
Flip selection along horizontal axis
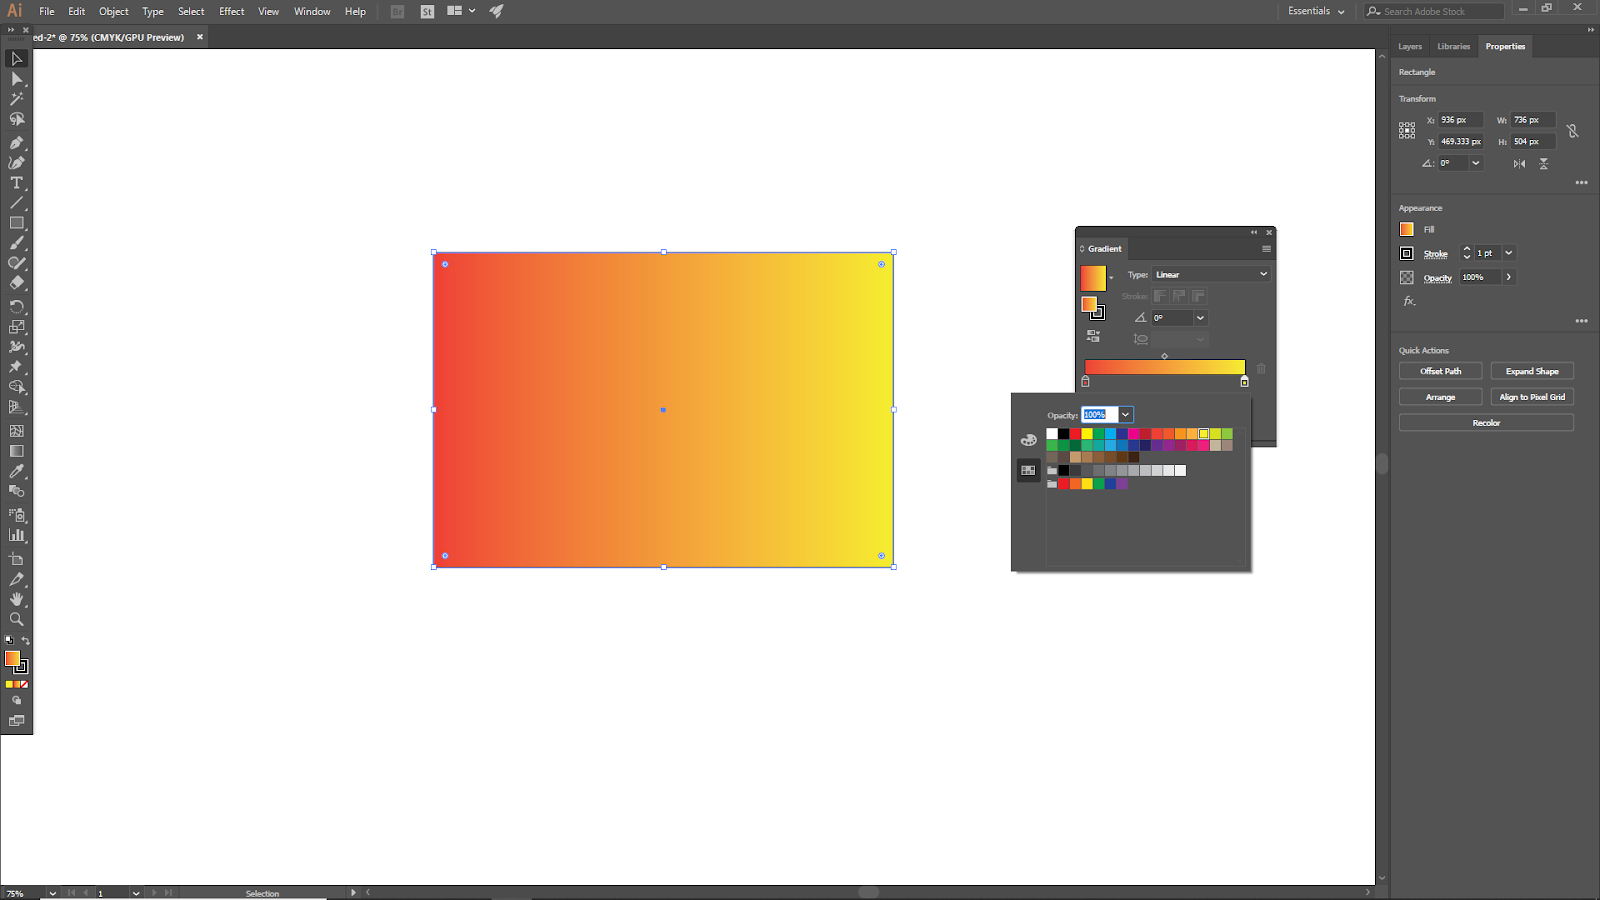click(1520, 164)
